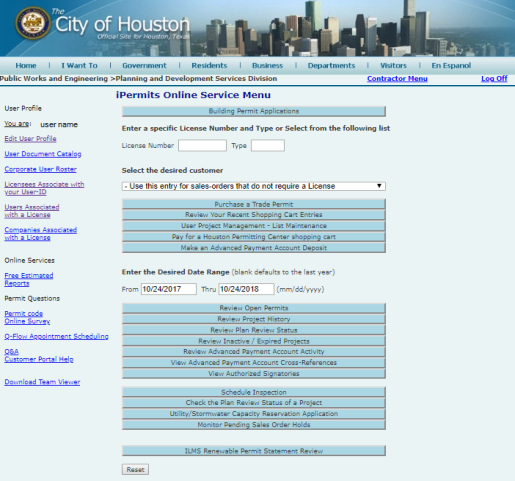Open the desired customer dropdown list
515x481 pixels.
[254, 186]
